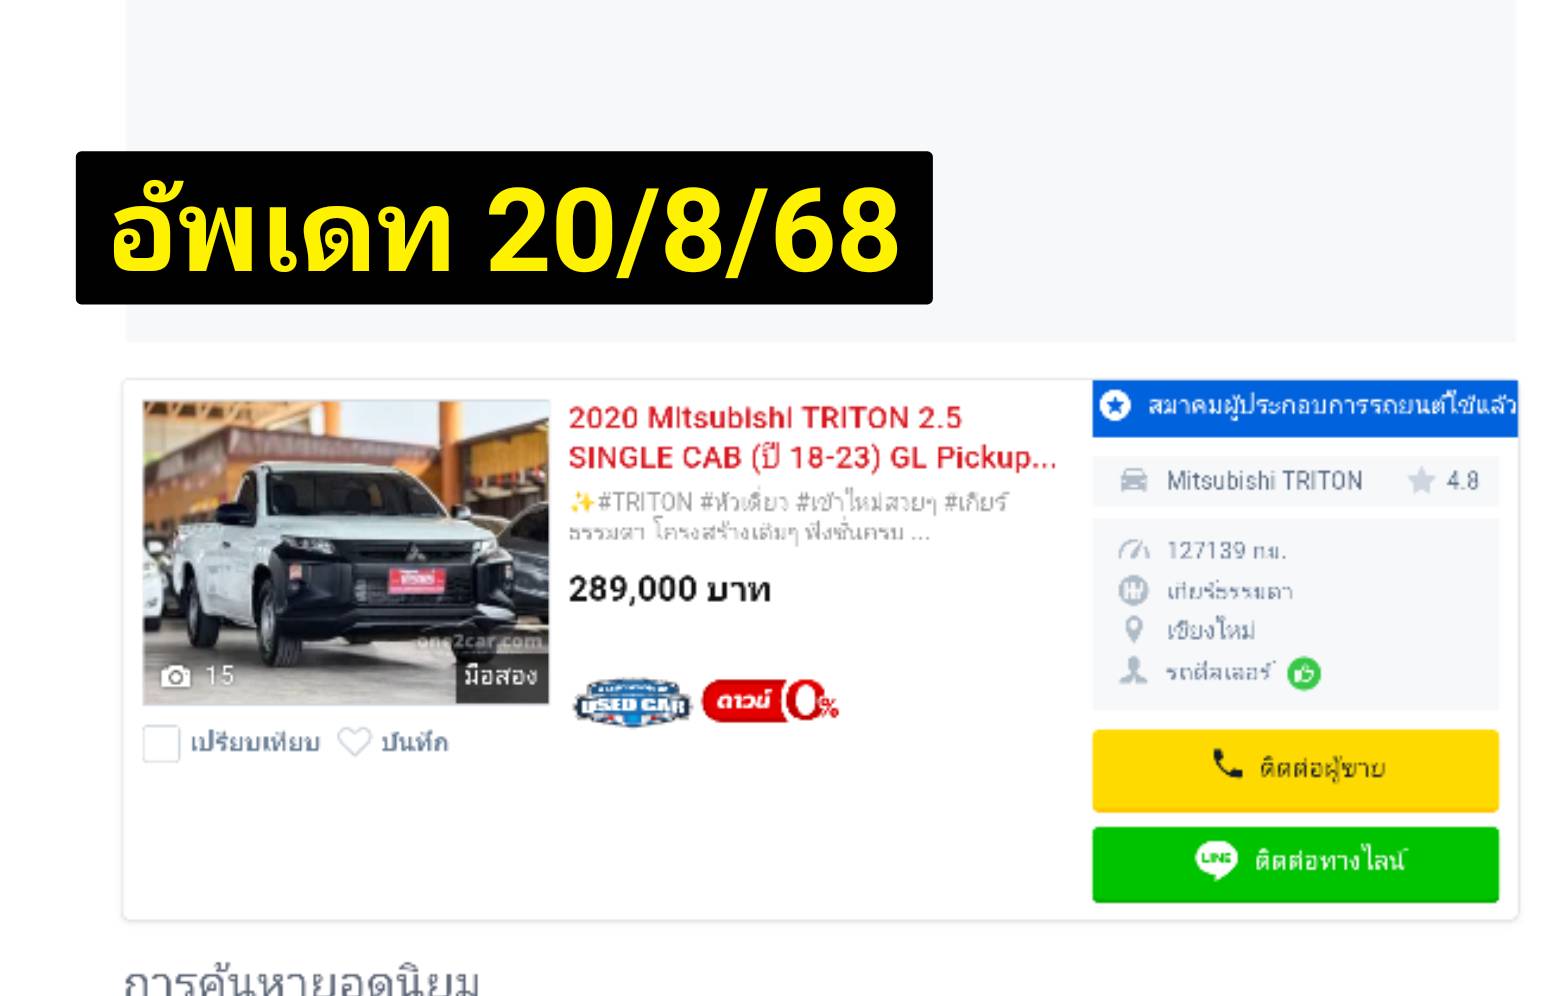The width and height of the screenshot is (1558, 996).
Task: Click the เชียงใหม่ location pin icon
Action: coord(1133,630)
